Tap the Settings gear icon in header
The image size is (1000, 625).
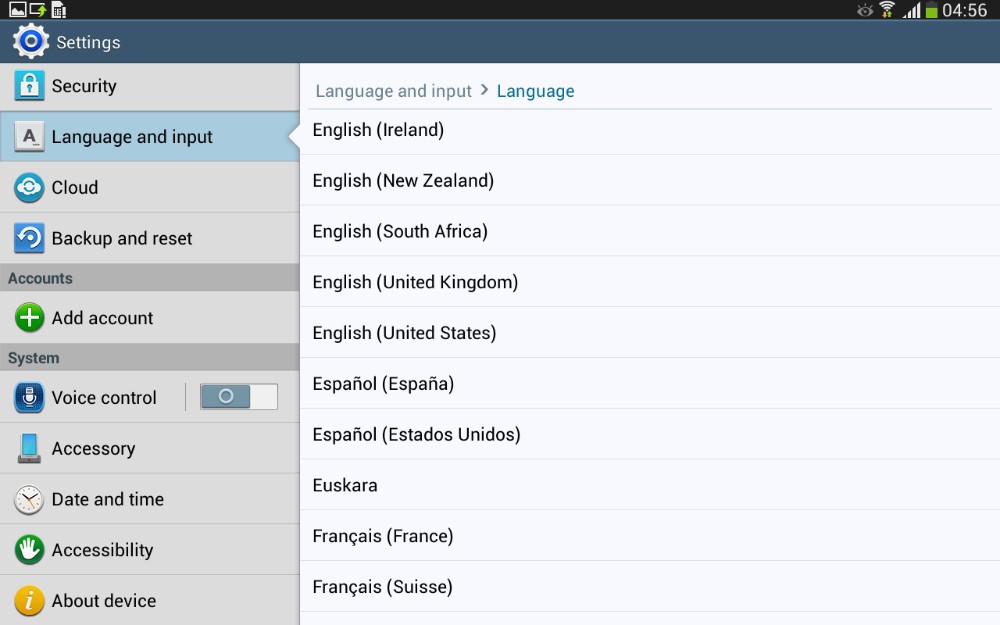[x=30, y=42]
